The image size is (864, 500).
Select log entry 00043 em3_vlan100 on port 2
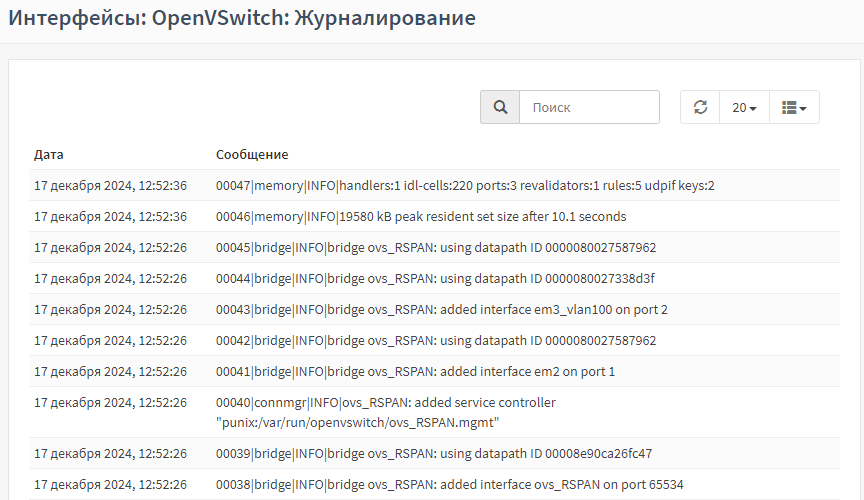434,309
